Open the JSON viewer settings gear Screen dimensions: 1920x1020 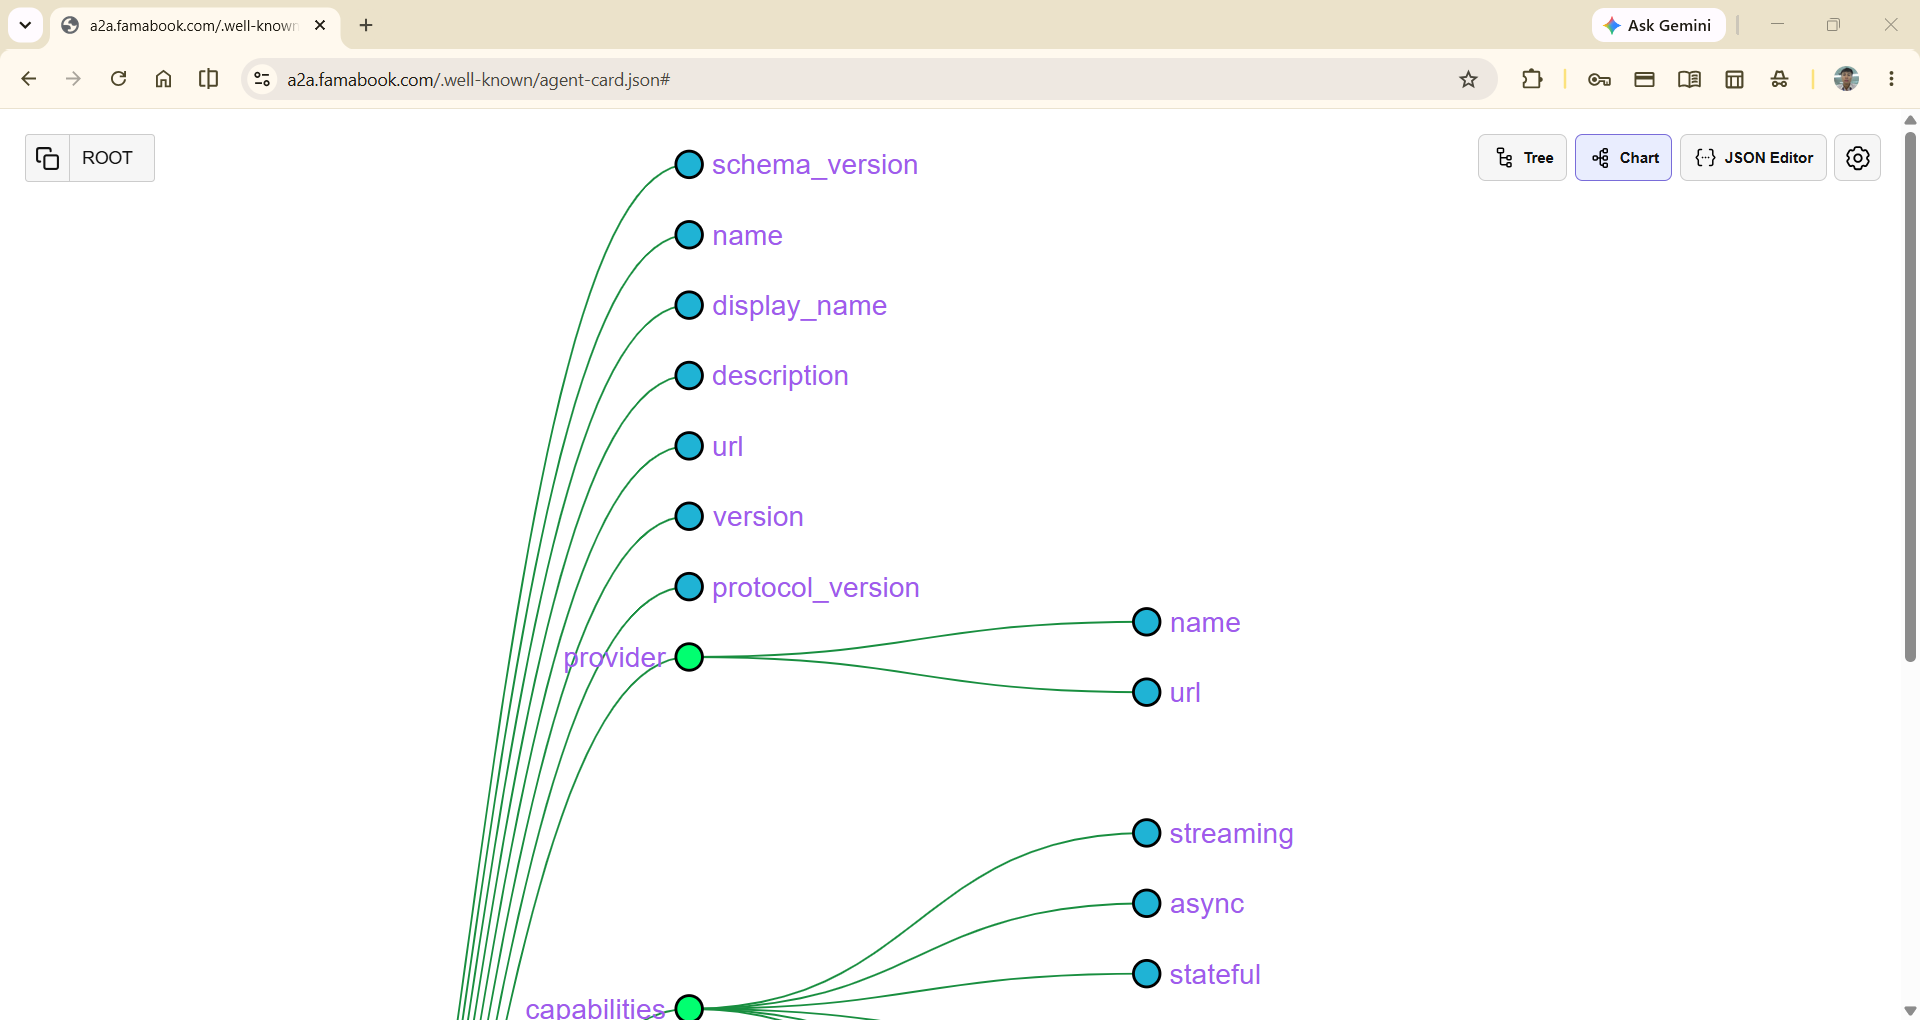1857,158
